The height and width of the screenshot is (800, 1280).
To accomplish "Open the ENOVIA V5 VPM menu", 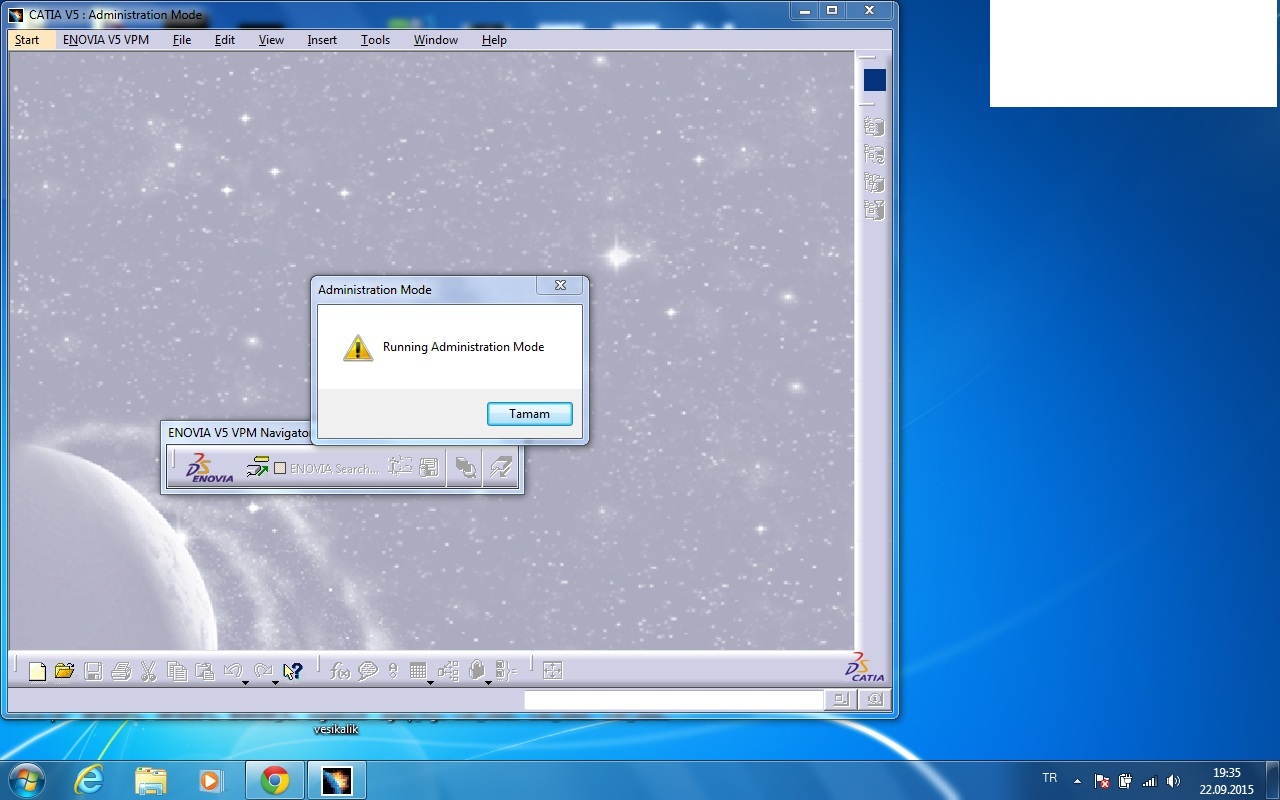I will 107,40.
